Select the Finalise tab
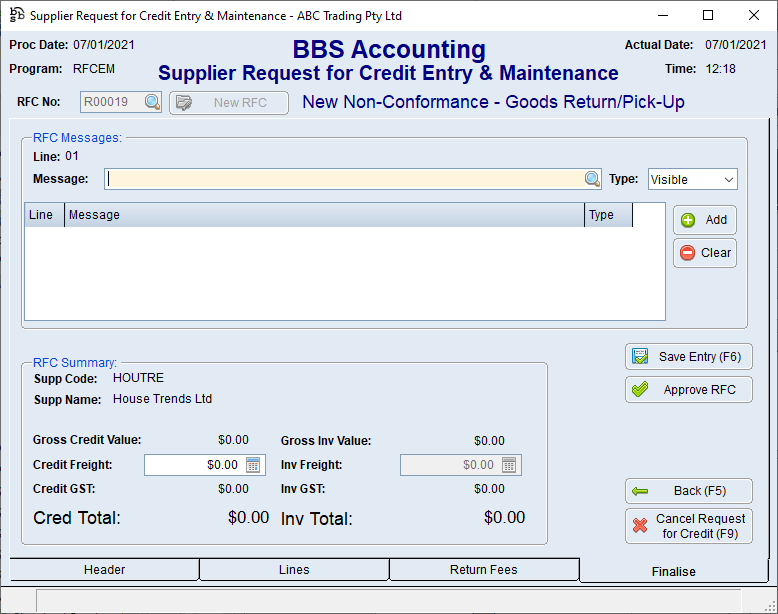 (x=672, y=572)
